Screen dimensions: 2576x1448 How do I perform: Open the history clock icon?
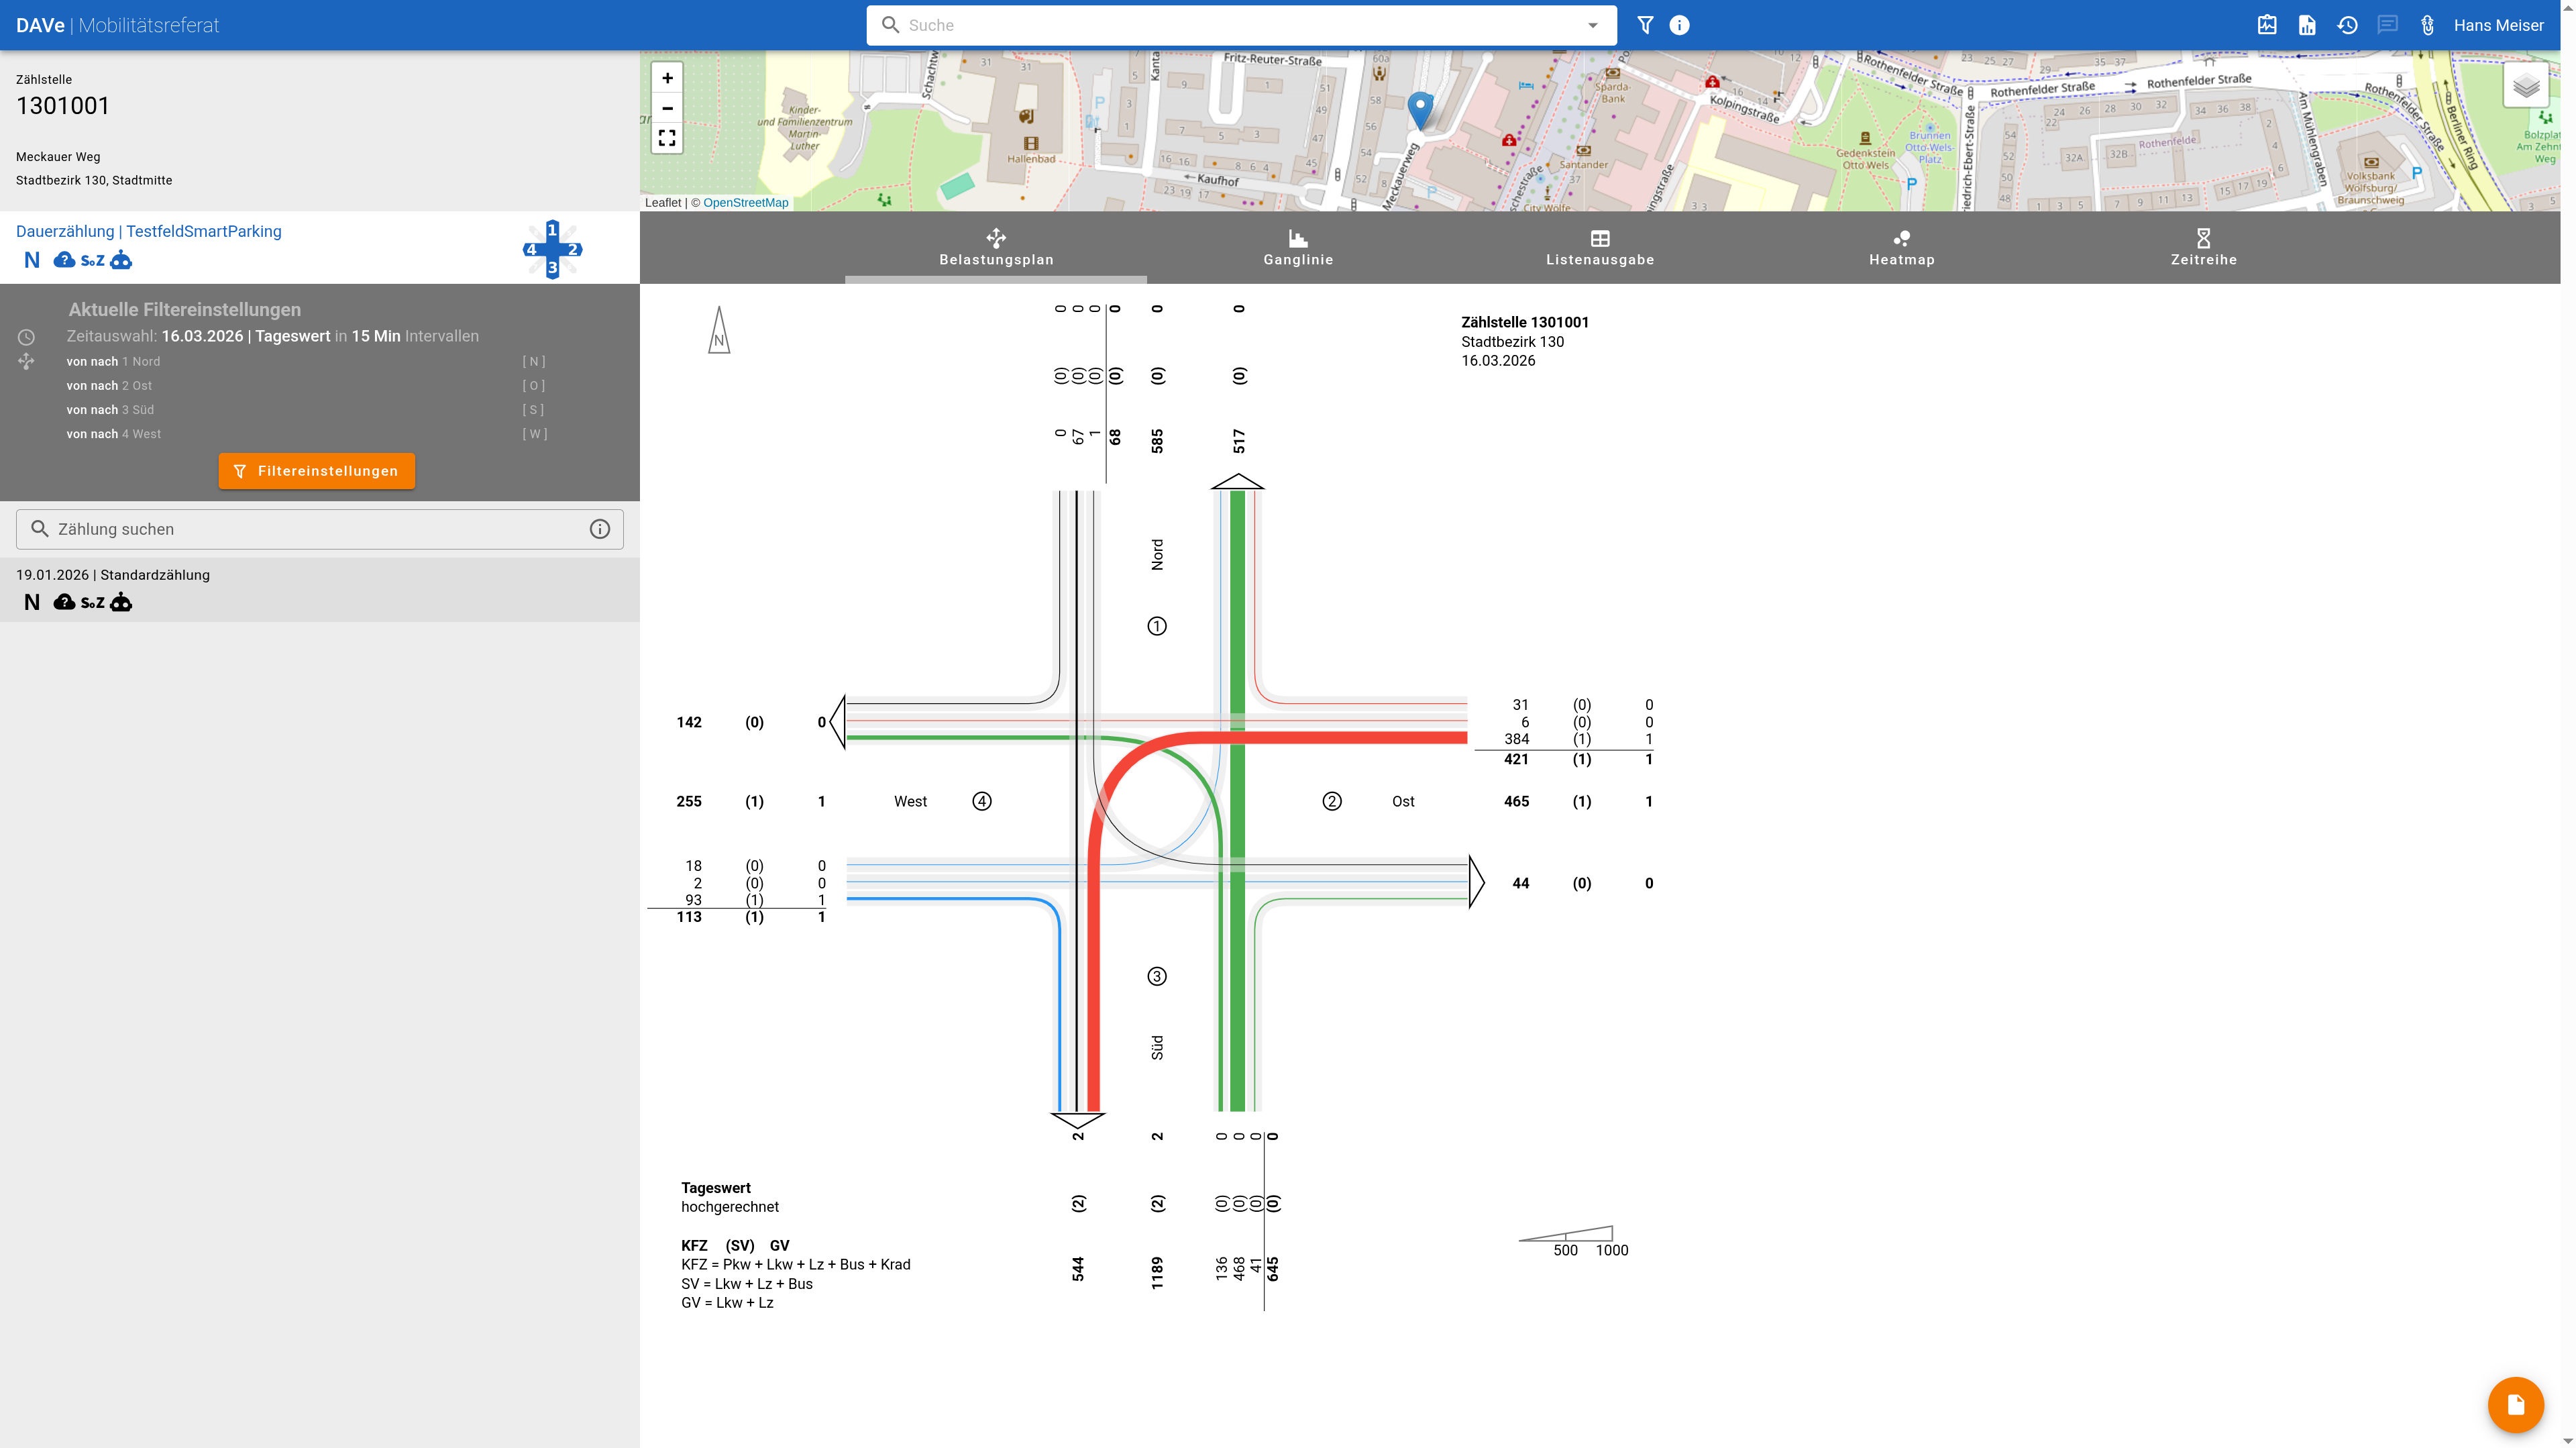[2347, 25]
